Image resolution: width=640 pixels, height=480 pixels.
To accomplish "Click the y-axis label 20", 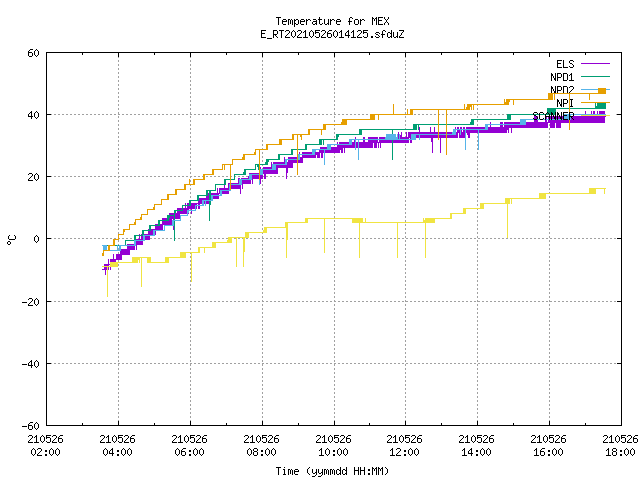I will (x=33, y=177).
